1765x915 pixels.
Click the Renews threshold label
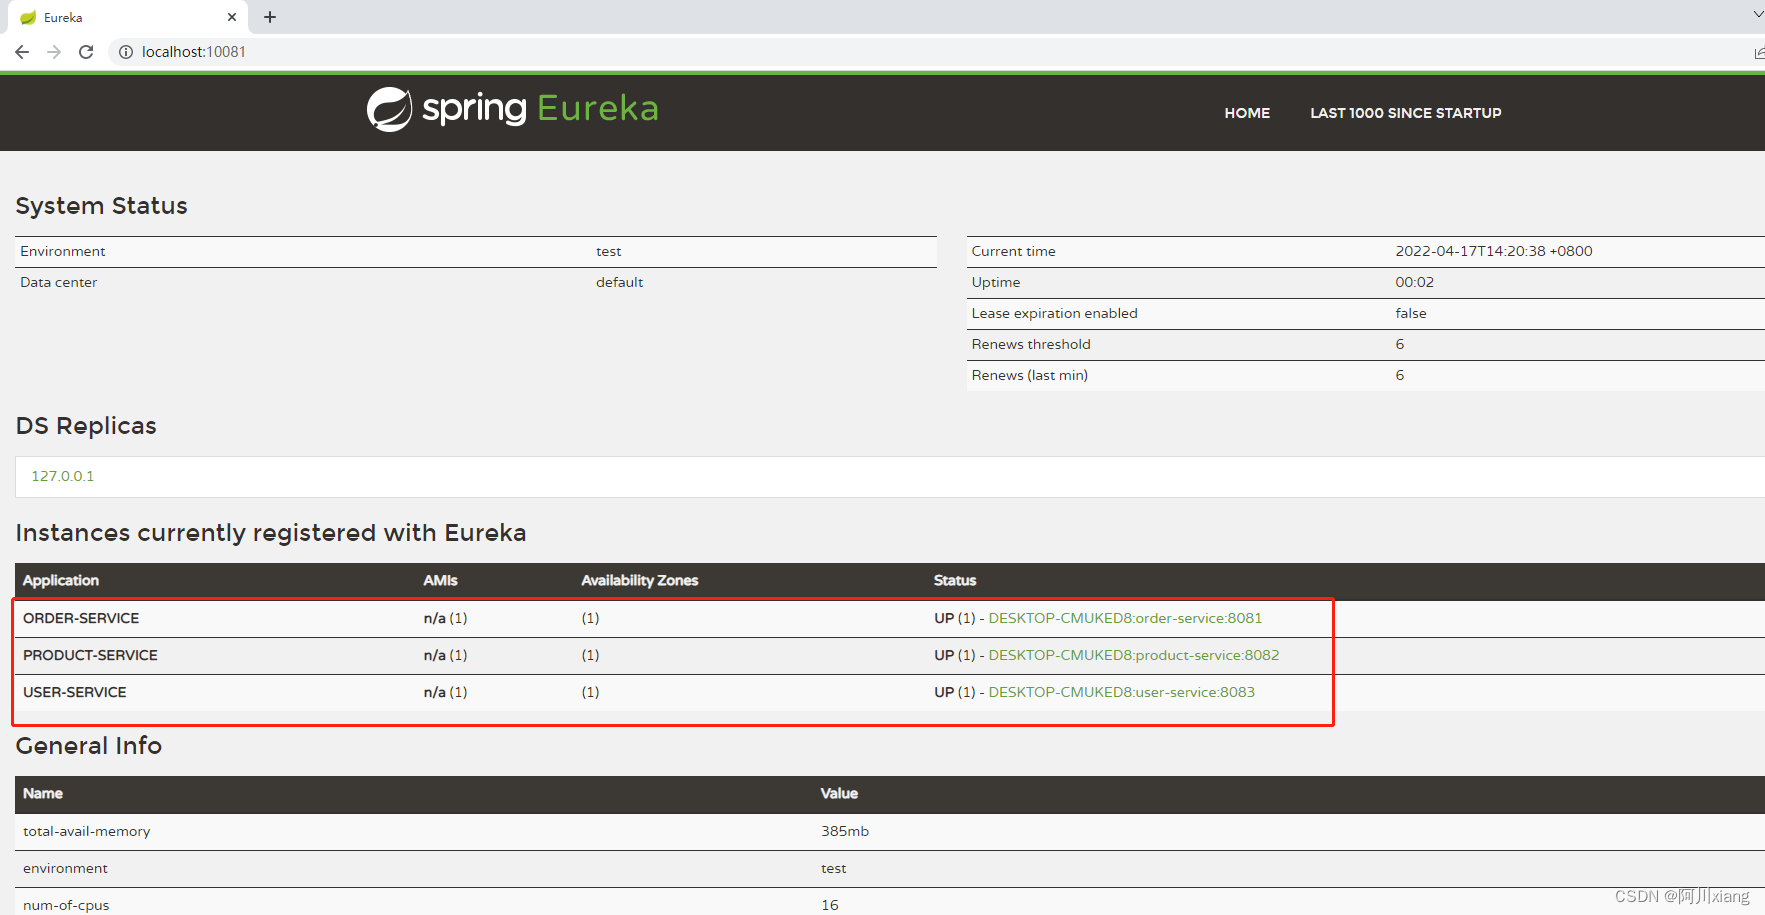tap(1031, 344)
